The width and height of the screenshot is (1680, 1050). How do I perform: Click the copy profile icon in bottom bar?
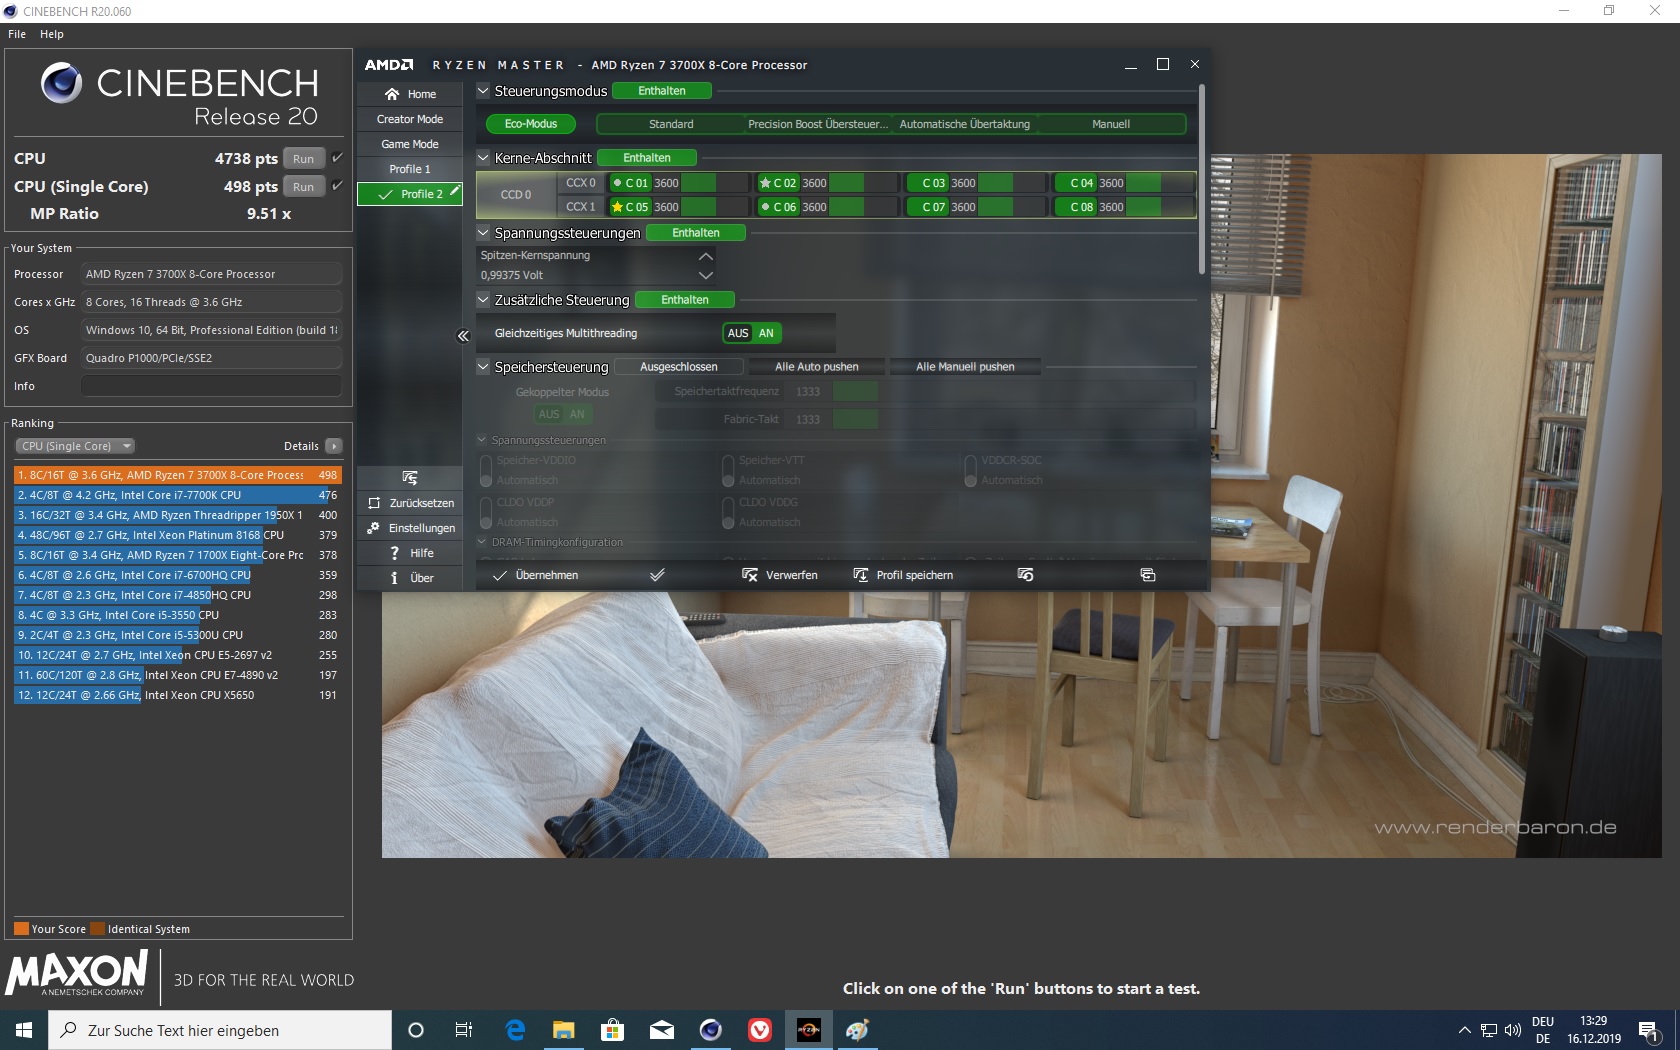point(1148,575)
